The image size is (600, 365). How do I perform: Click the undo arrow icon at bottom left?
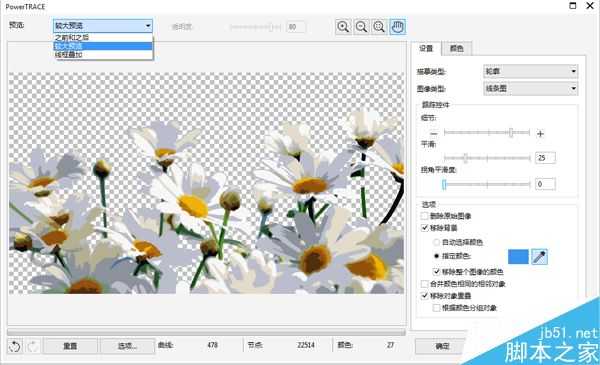pos(15,346)
